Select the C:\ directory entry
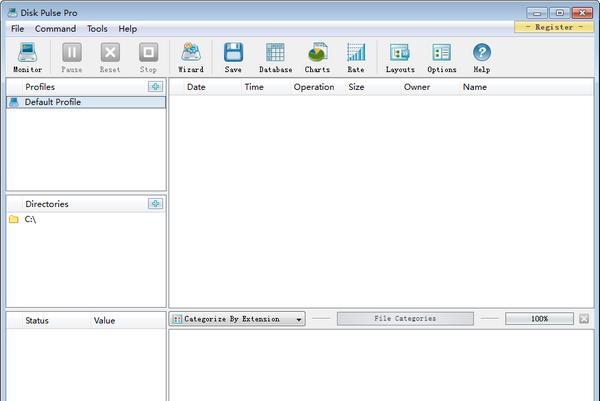The width and height of the screenshot is (600, 401). click(x=86, y=219)
